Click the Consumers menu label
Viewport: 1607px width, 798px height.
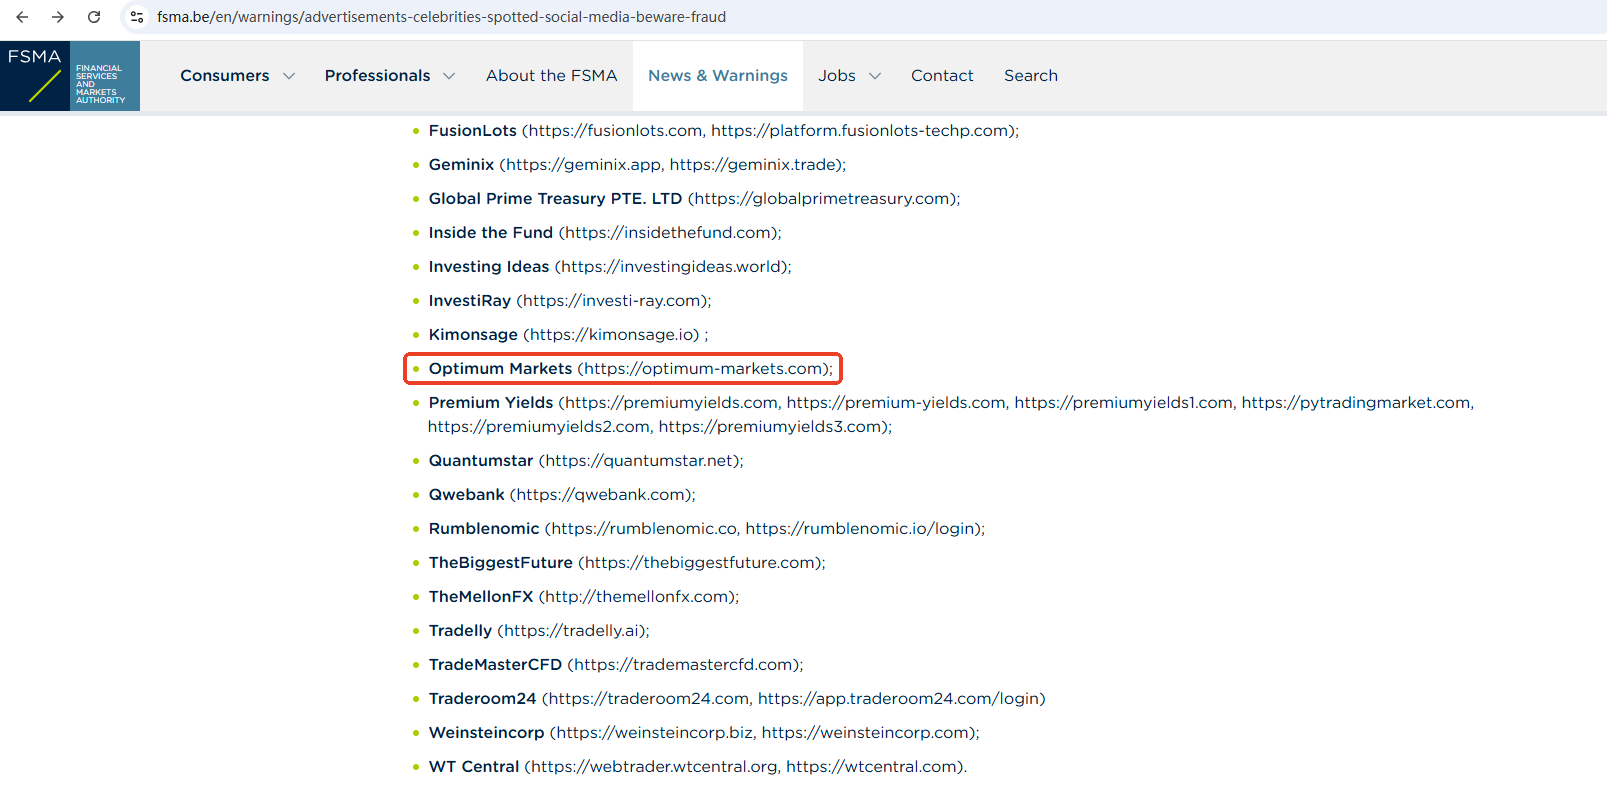(x=225, y=76)
